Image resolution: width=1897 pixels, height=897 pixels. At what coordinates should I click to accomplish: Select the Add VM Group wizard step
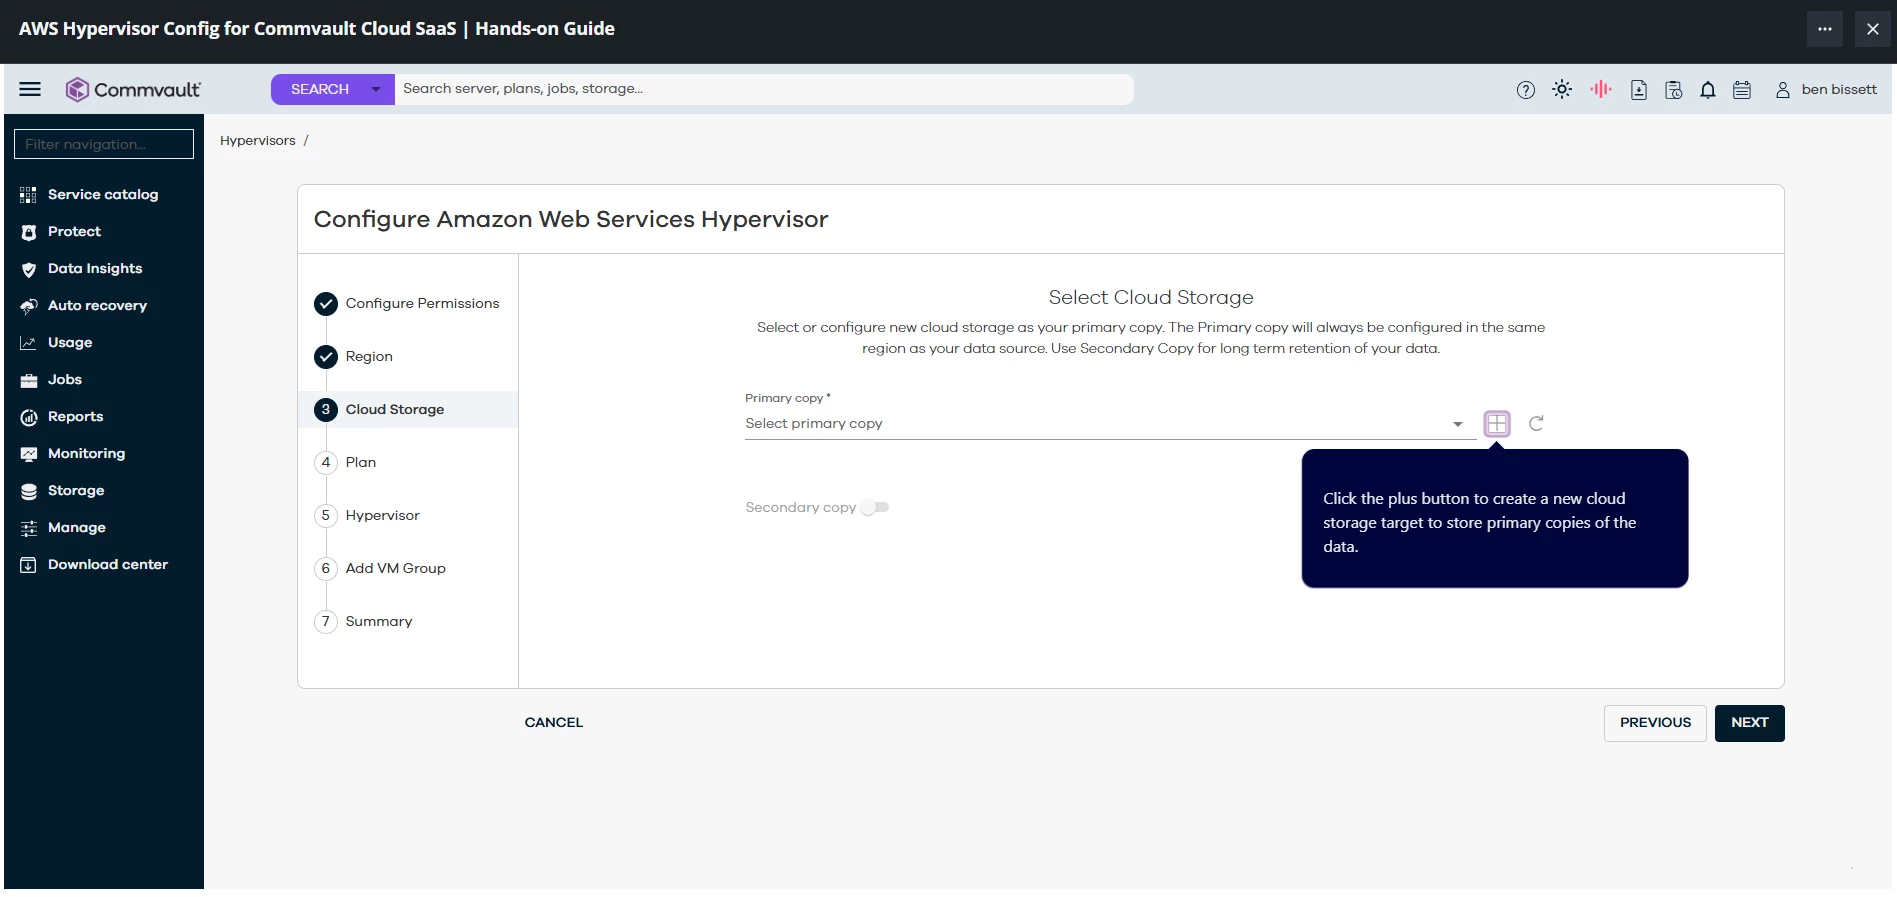pos(381,569)
